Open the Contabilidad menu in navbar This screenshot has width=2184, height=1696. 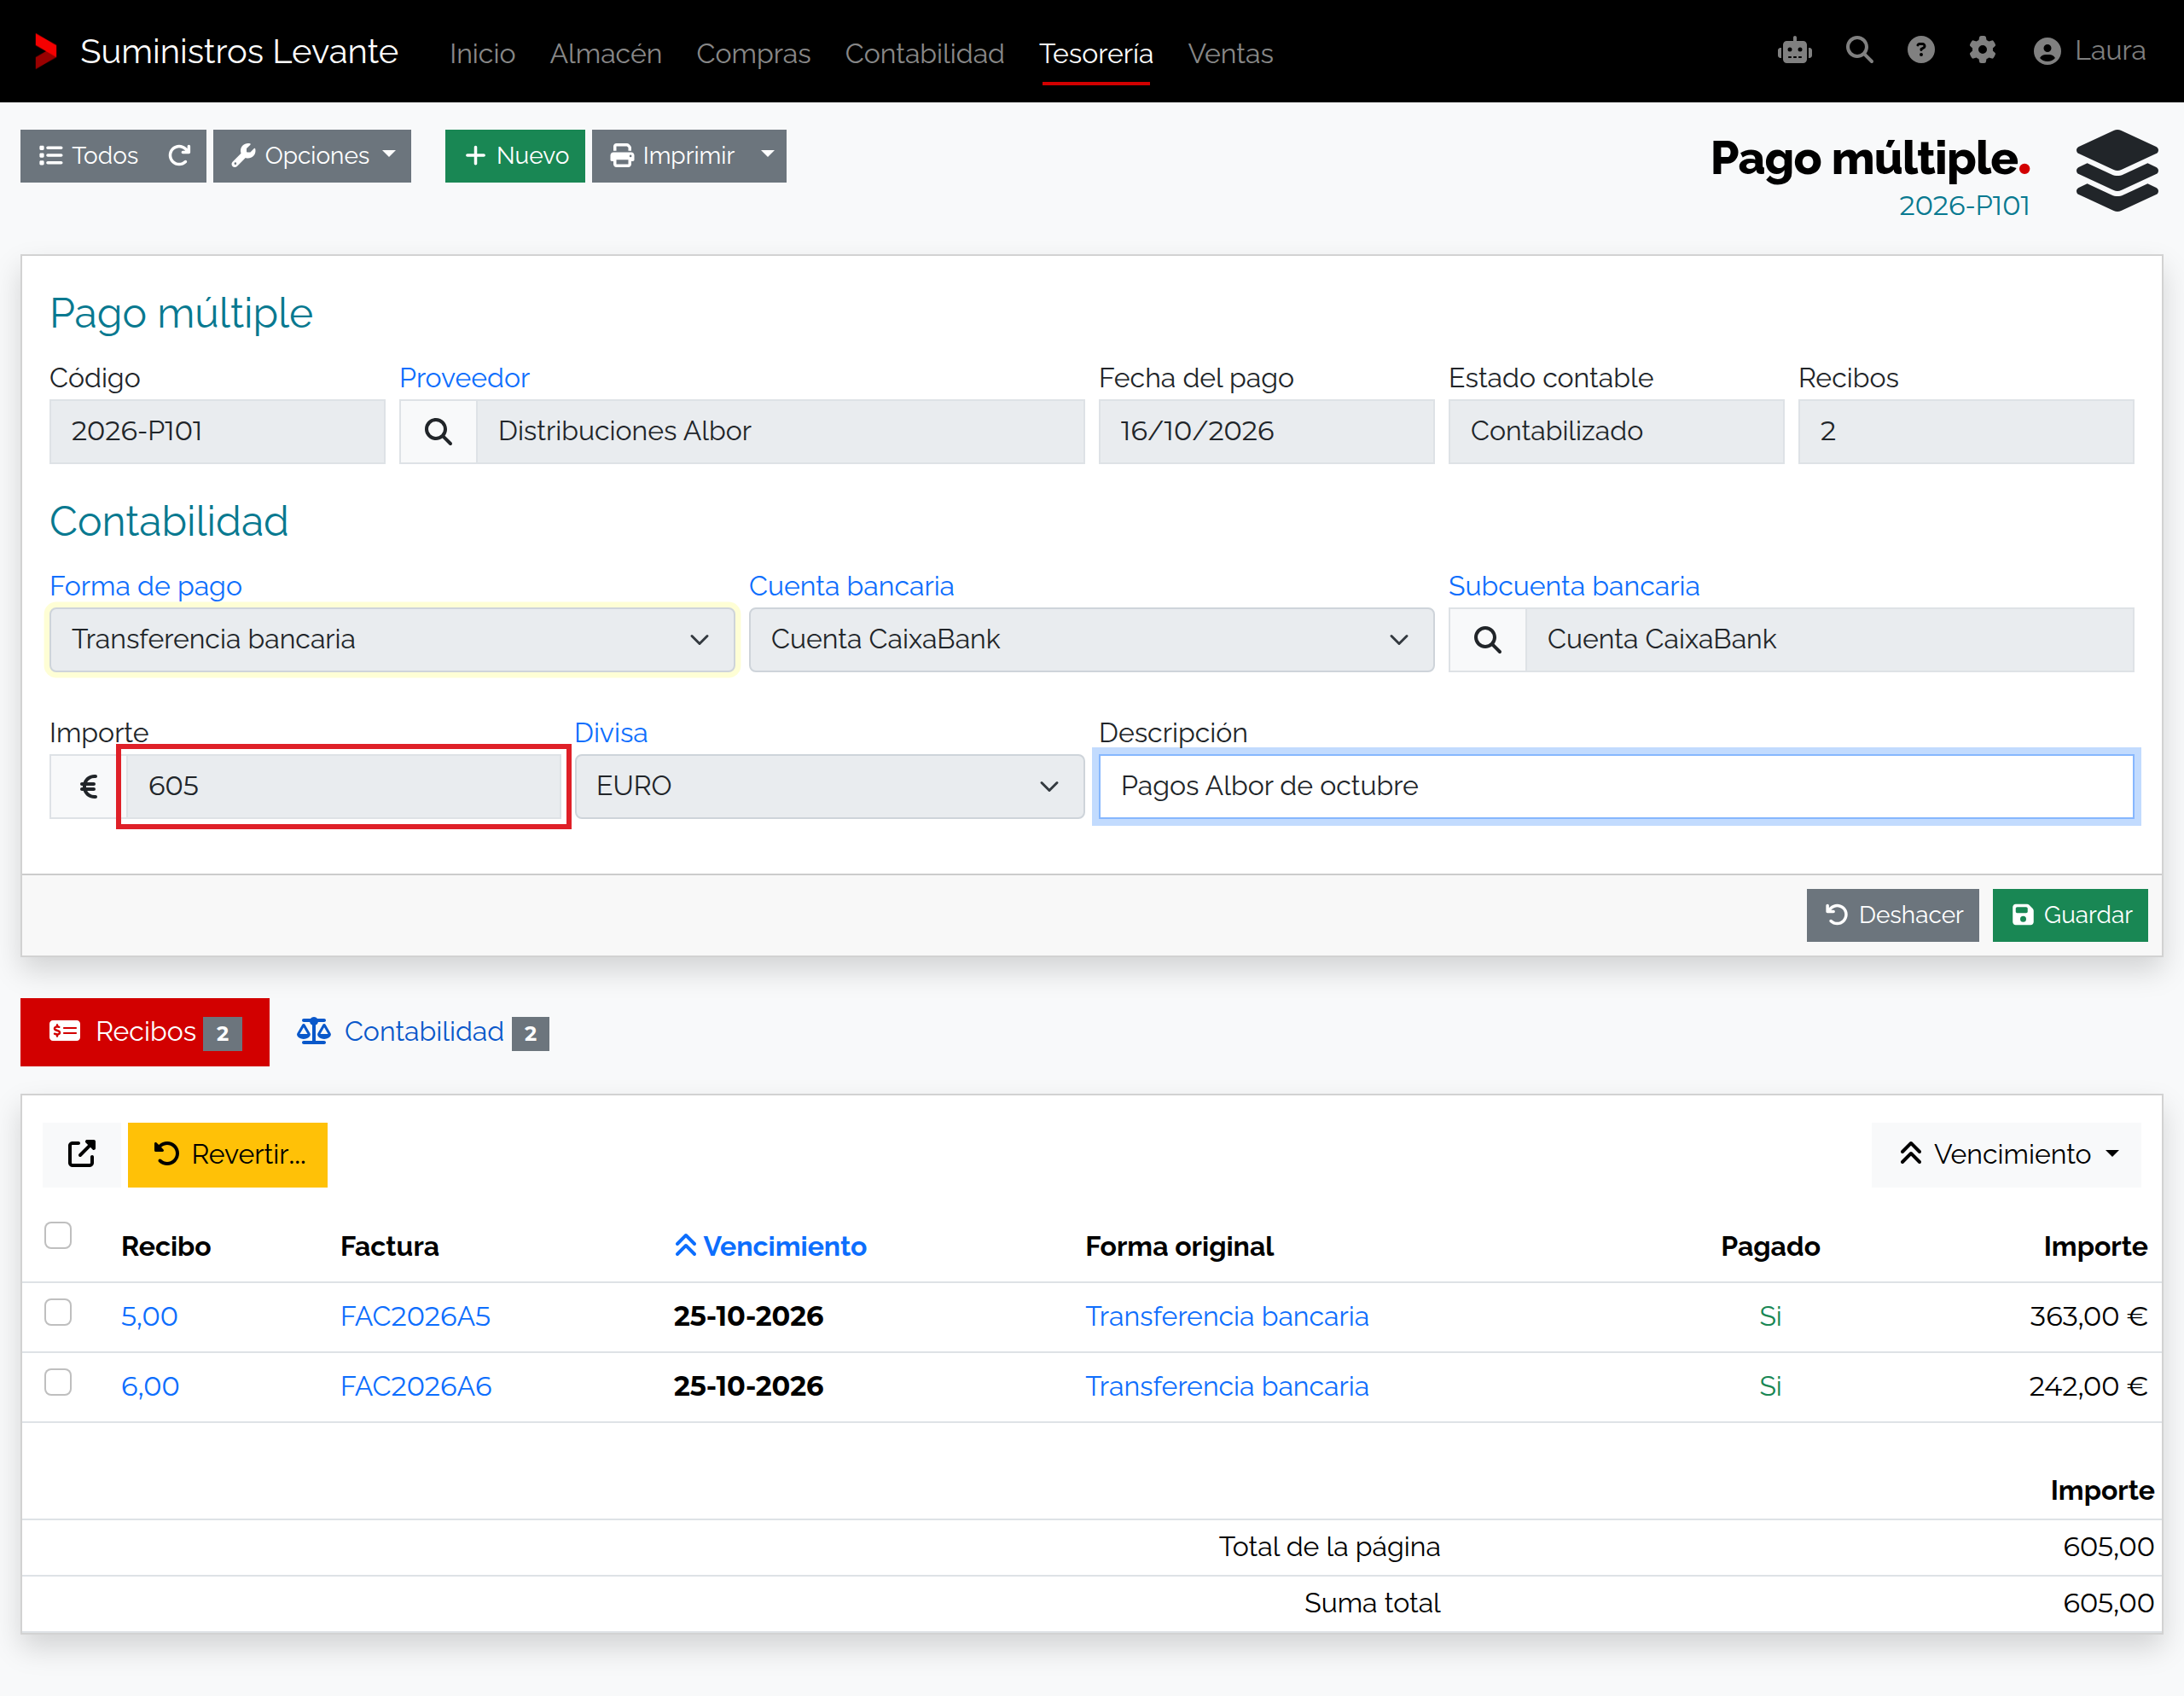point(924,53)
